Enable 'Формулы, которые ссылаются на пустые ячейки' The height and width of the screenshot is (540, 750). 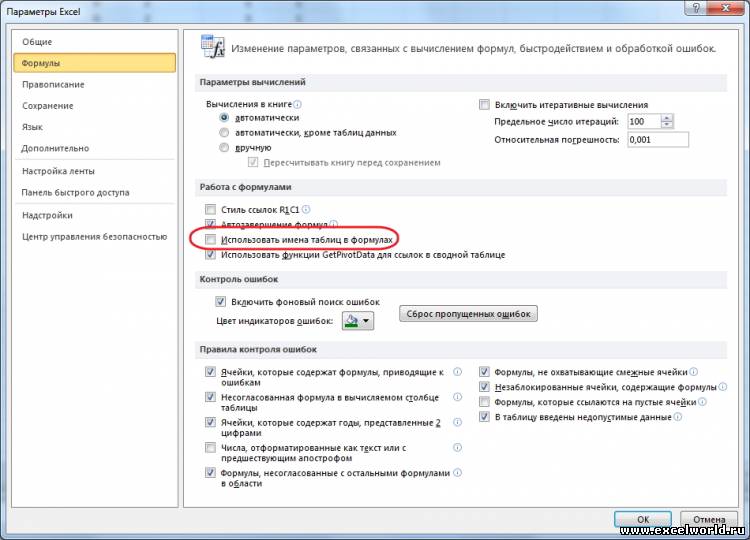[x=484, y=402]
